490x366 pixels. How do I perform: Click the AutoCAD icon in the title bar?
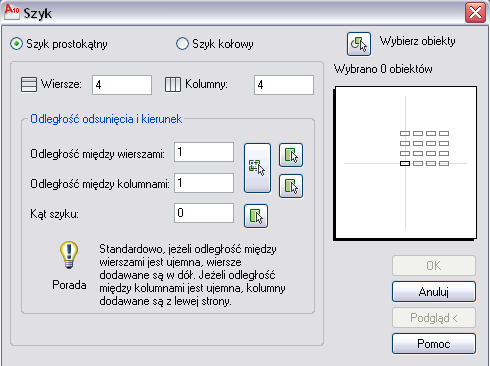tap(12, 13)
